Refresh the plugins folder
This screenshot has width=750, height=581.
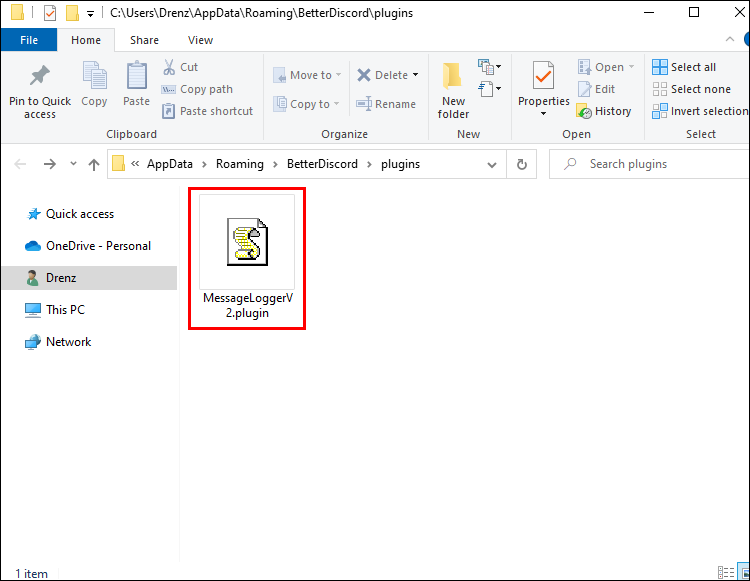[522, 164]
